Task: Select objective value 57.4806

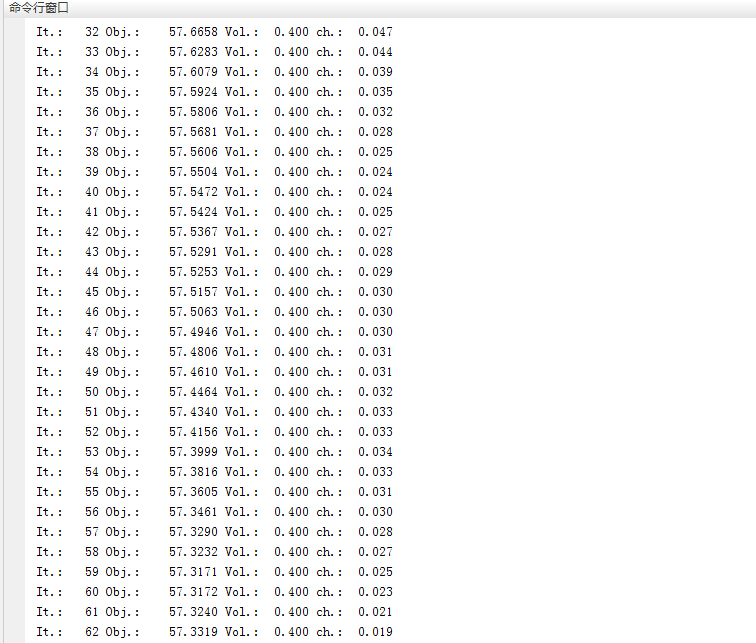Action: pos(193,352)
